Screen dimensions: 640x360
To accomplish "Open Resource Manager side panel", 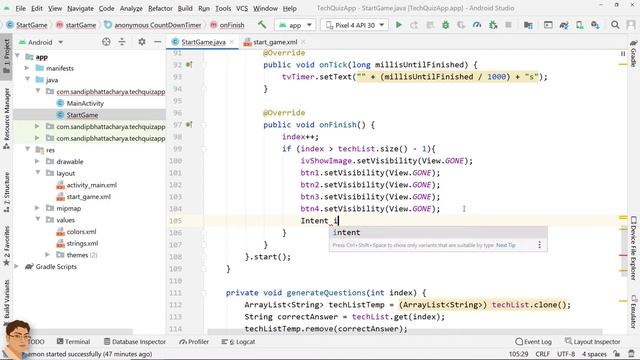I will (x=7, y=118).
